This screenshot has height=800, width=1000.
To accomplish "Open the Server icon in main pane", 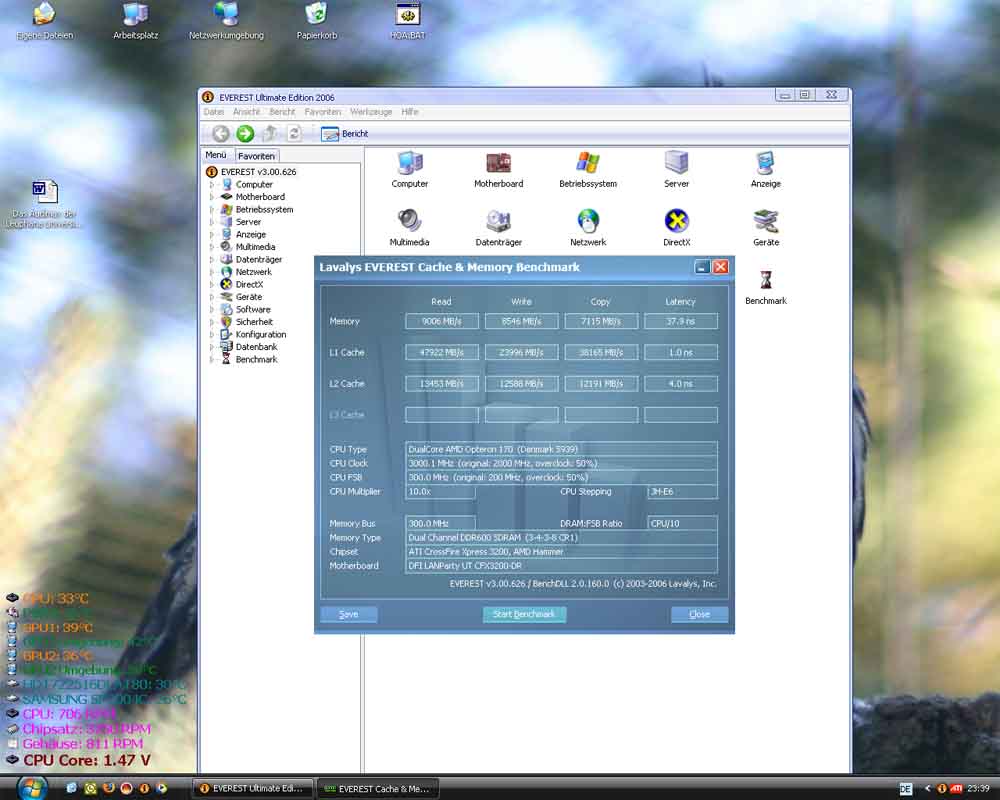I will click(x=676, y=169).
